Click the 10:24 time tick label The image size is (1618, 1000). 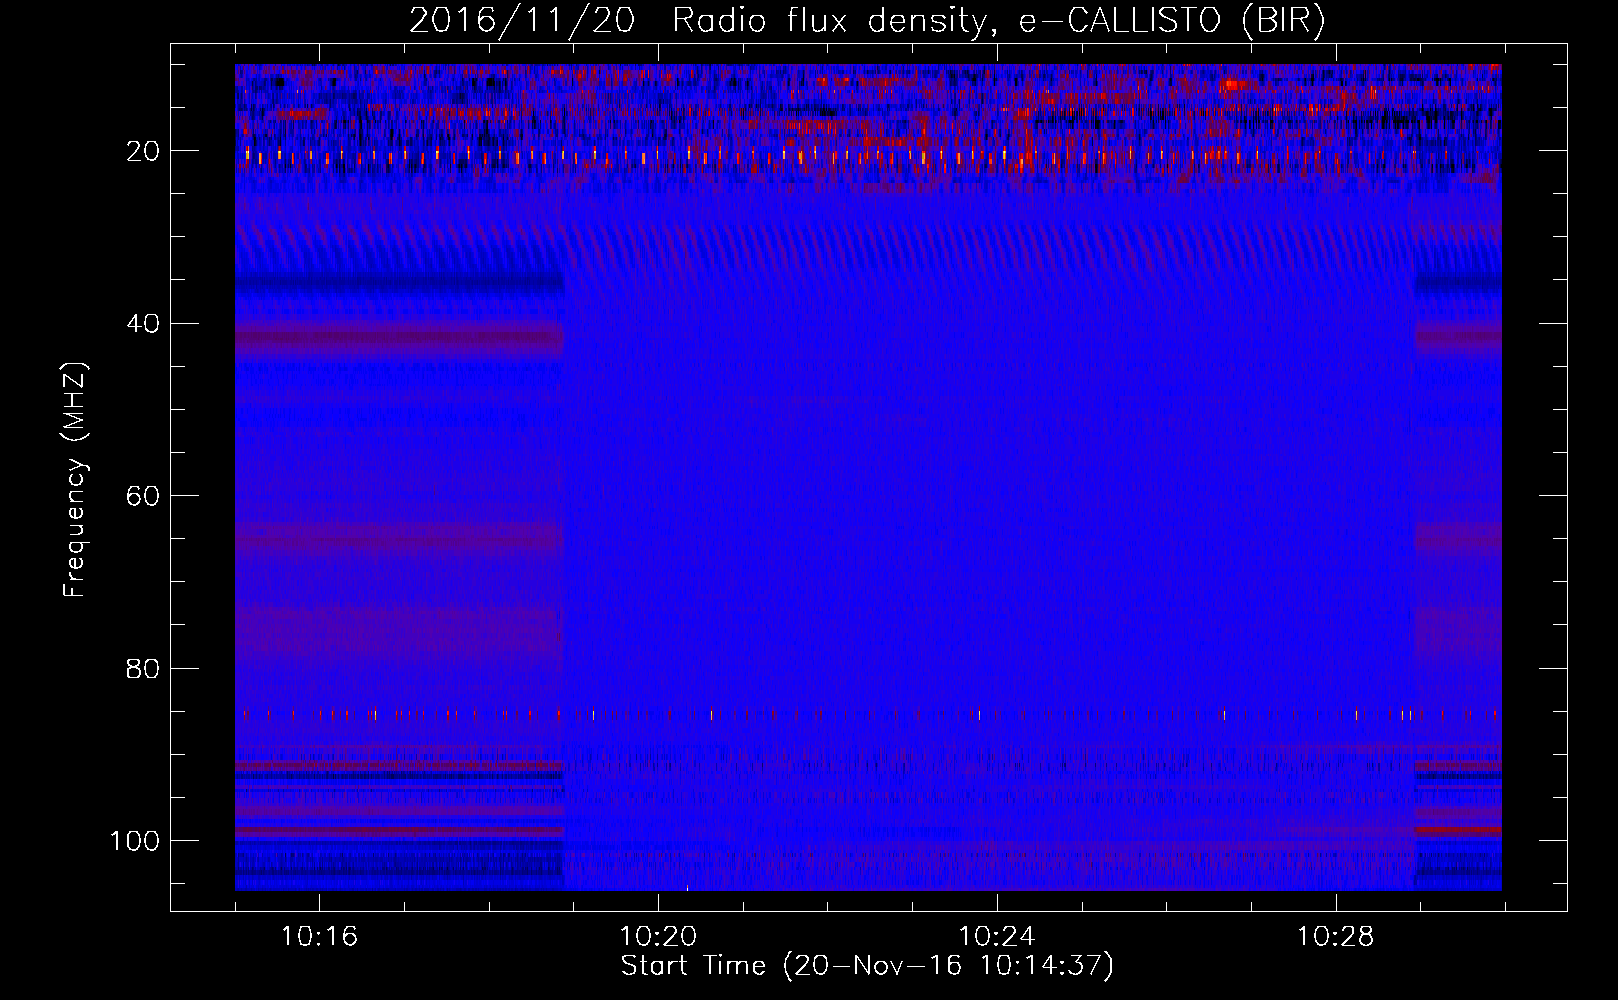point(997,937)
